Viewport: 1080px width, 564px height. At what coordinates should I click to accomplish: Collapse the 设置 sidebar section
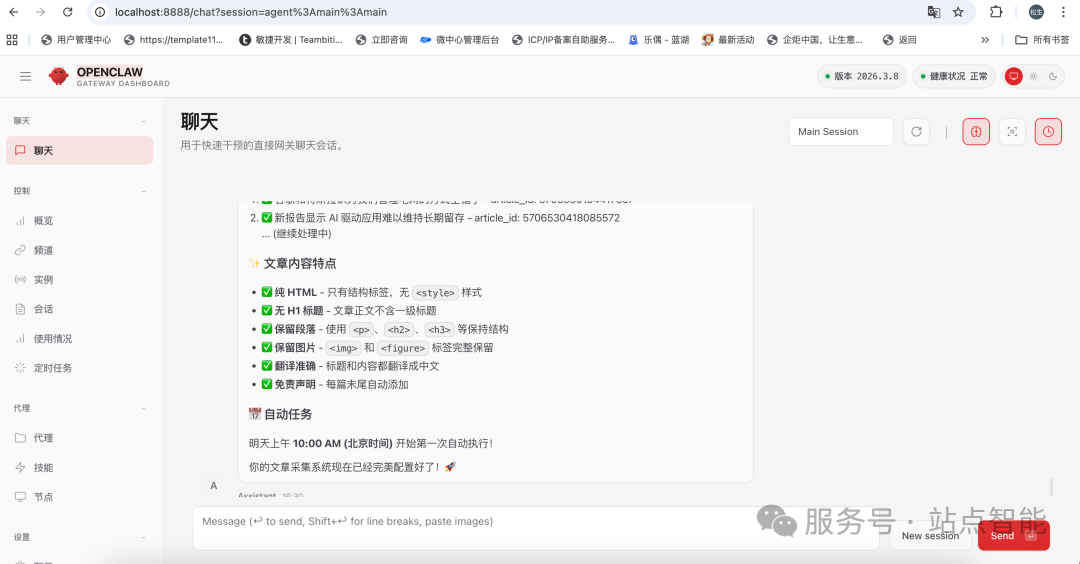pyautogui.click(x=143, y=537)
